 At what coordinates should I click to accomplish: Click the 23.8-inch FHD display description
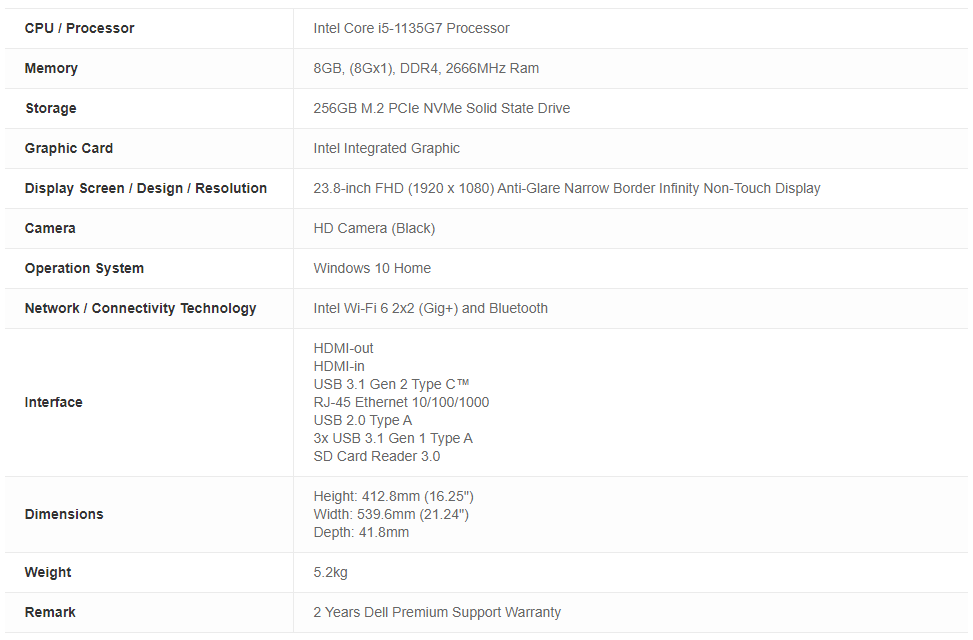[566, 188]
